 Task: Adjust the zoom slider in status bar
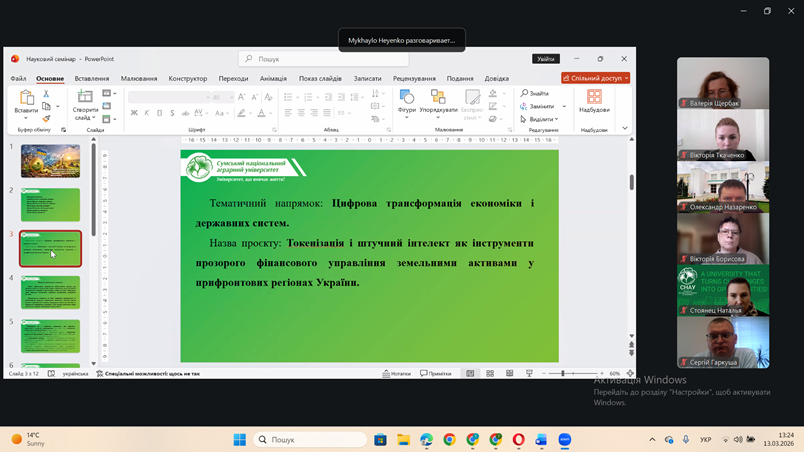(563, 373)
